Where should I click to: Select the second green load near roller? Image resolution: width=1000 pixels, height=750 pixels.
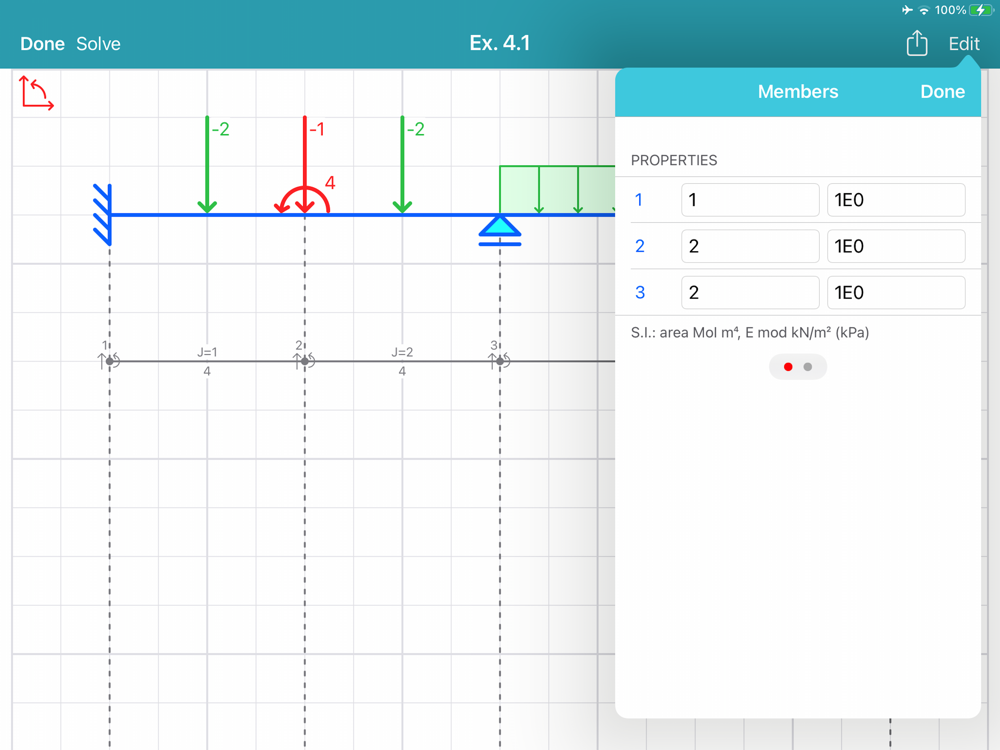coord(402,165)
